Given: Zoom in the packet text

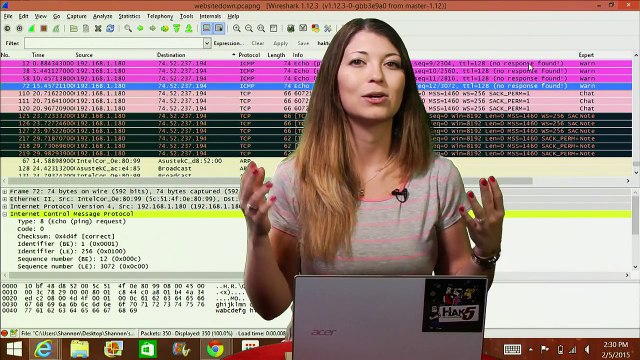Looking at the screenshot, I should click(x=236, y=28).
